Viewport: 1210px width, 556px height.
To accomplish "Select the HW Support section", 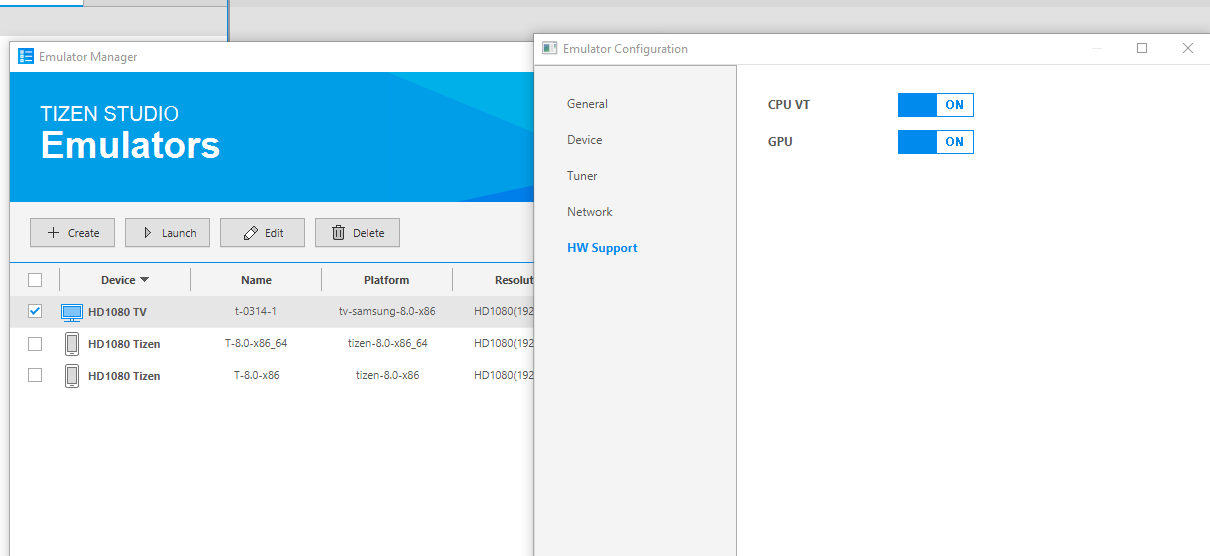I will [x=602, y=248].
